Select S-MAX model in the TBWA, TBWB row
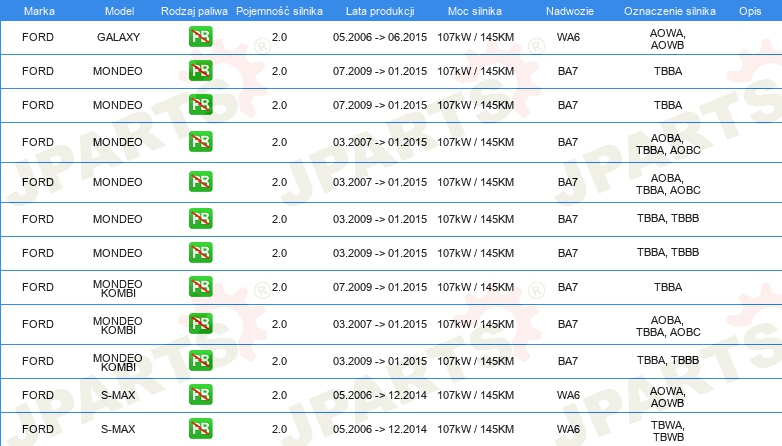Screen dimensions: 782x446 coord(118,429)
